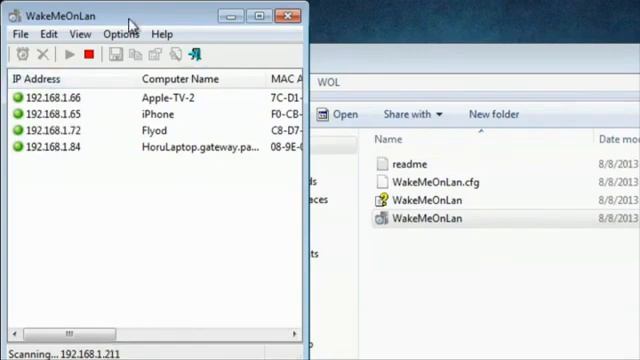Sort by the Name column in Explorer
Image resolution: width=640 pixels, height=360 pixels.
pyautogui.click(x=388, y=140)
